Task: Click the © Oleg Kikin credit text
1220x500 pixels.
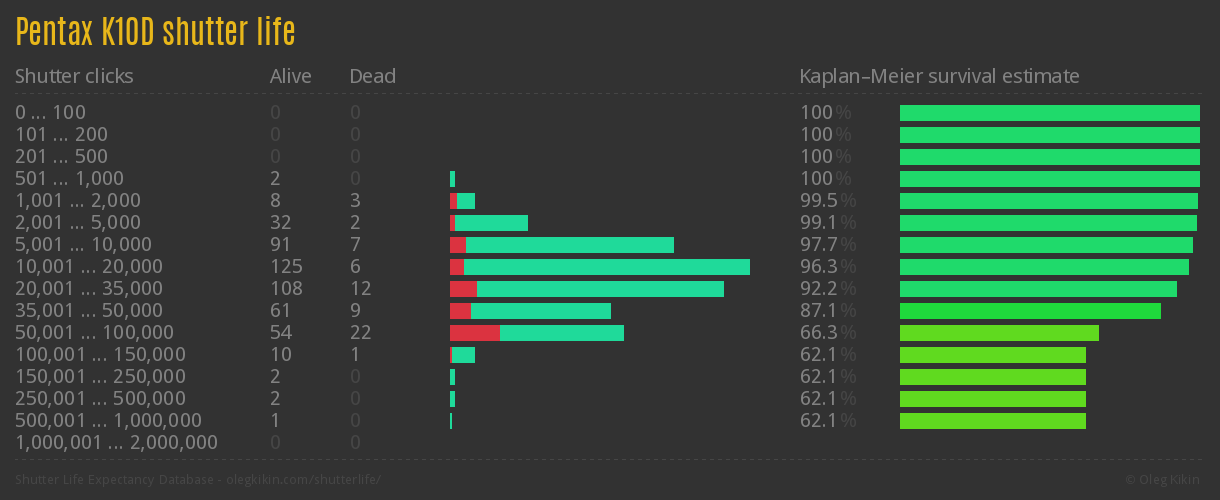Action: coord(1164,480)
